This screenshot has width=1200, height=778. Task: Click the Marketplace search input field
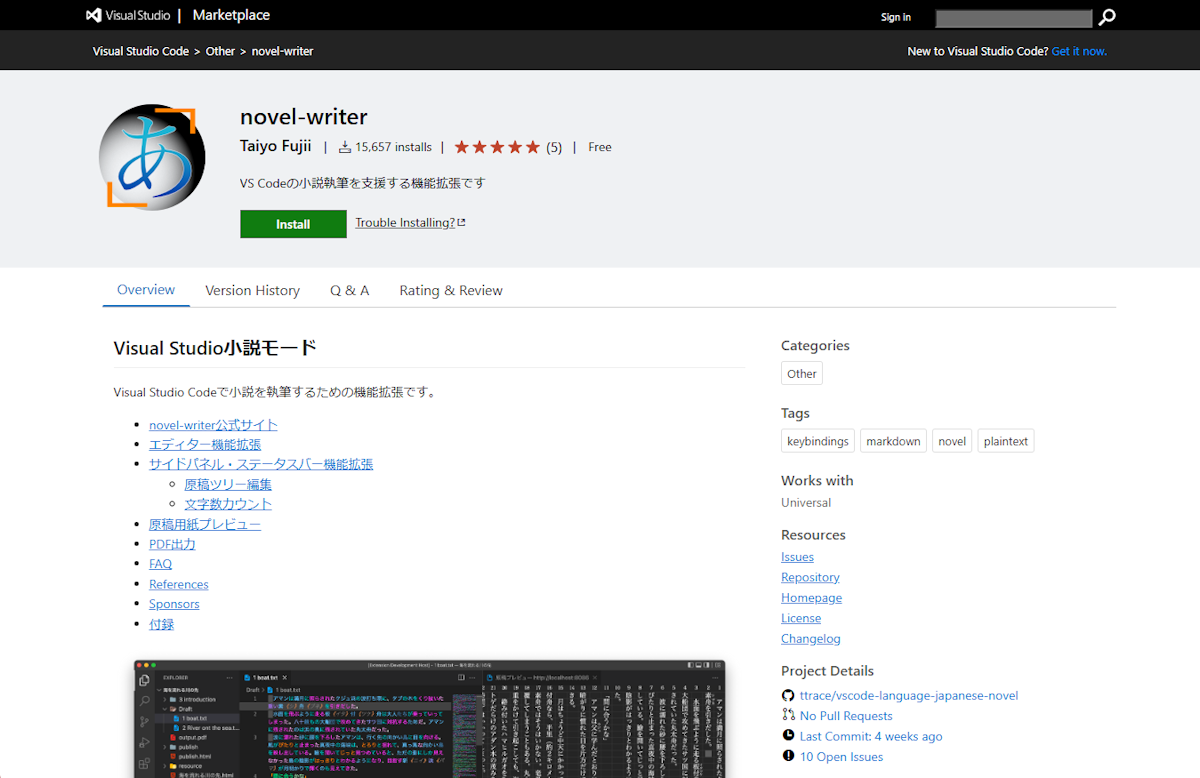pos(1013,18)
